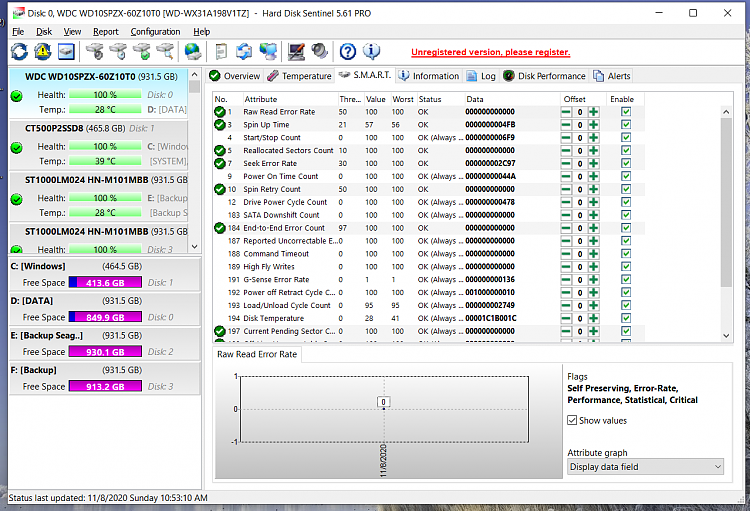Screen dimensions: 750x511
Task: Open the Help menu
Action: coord(201,32)
